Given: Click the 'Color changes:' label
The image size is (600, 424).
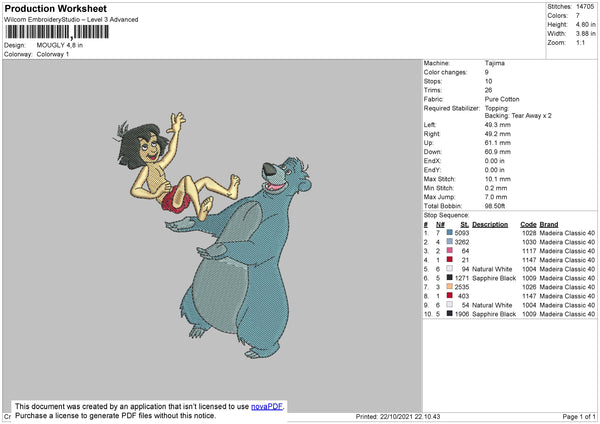Looking at the screenshot, I should [x=445, y=72].
